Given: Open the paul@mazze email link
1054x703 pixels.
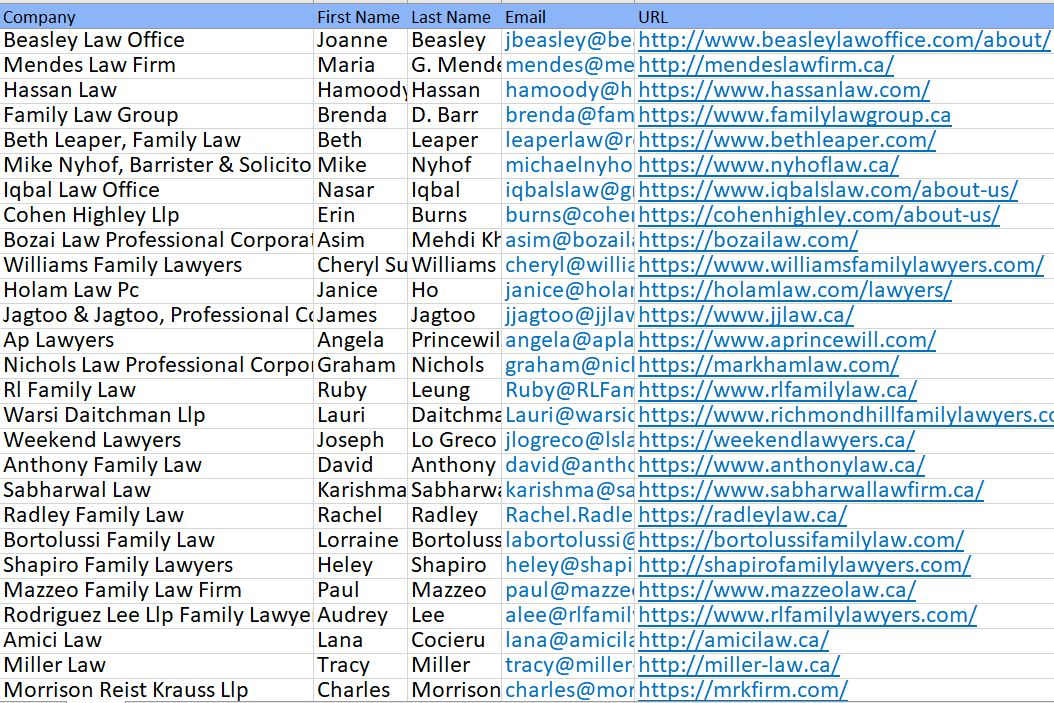Looking at the screenshot, I should [x=569, y=590].
